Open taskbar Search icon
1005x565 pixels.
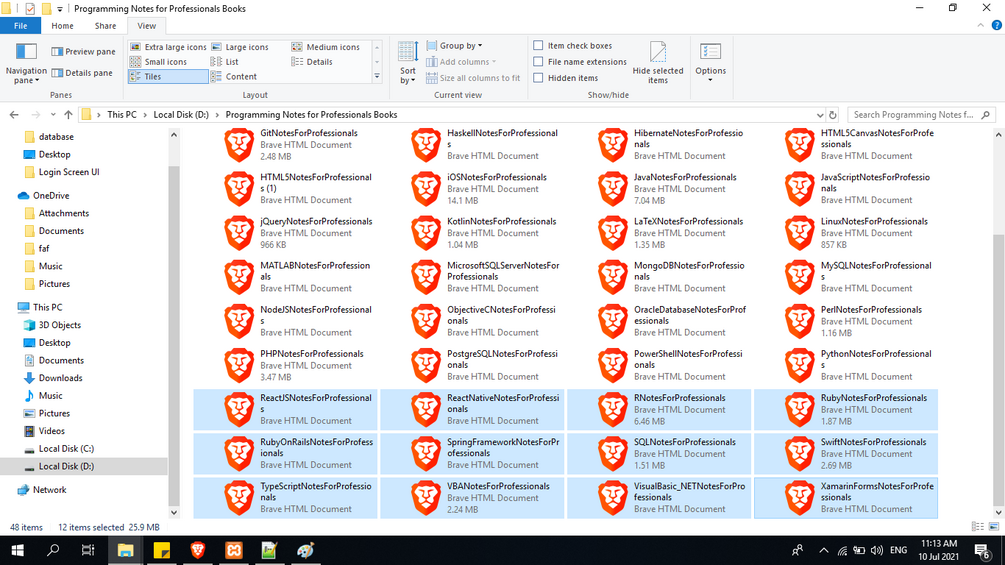coord(53,550)
